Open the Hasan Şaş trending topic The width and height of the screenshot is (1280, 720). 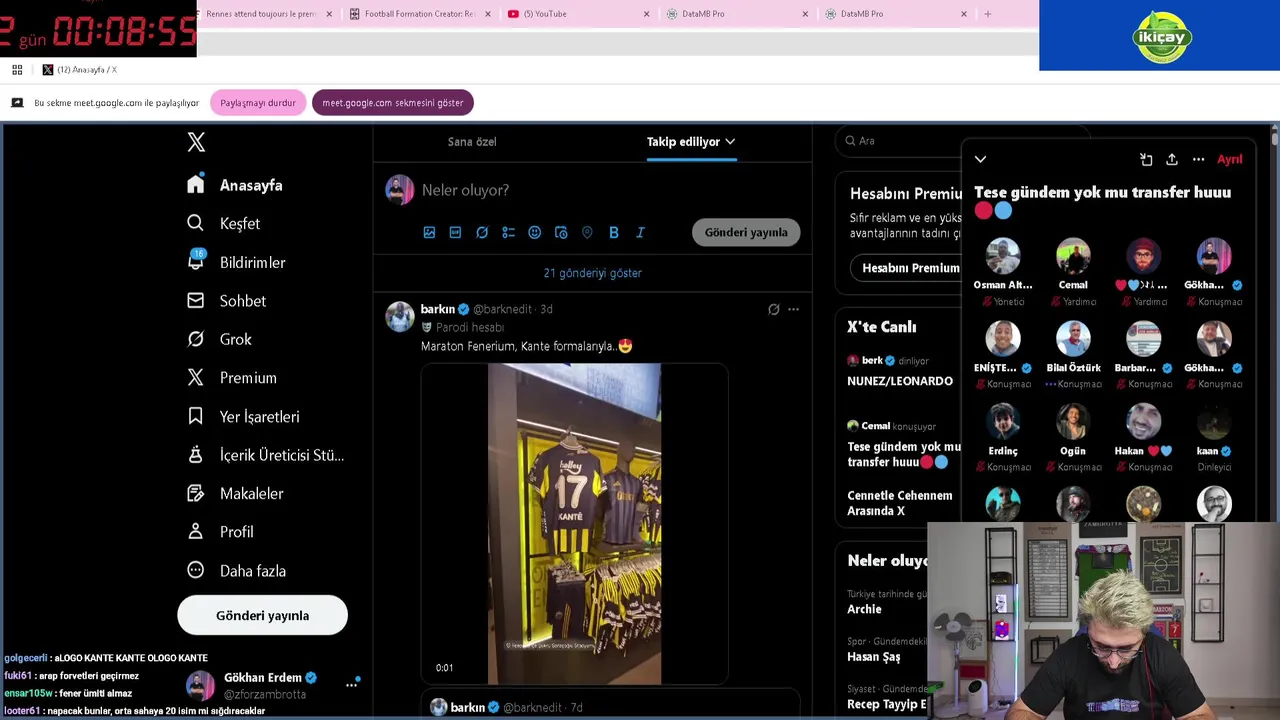(x=874, y=657)
